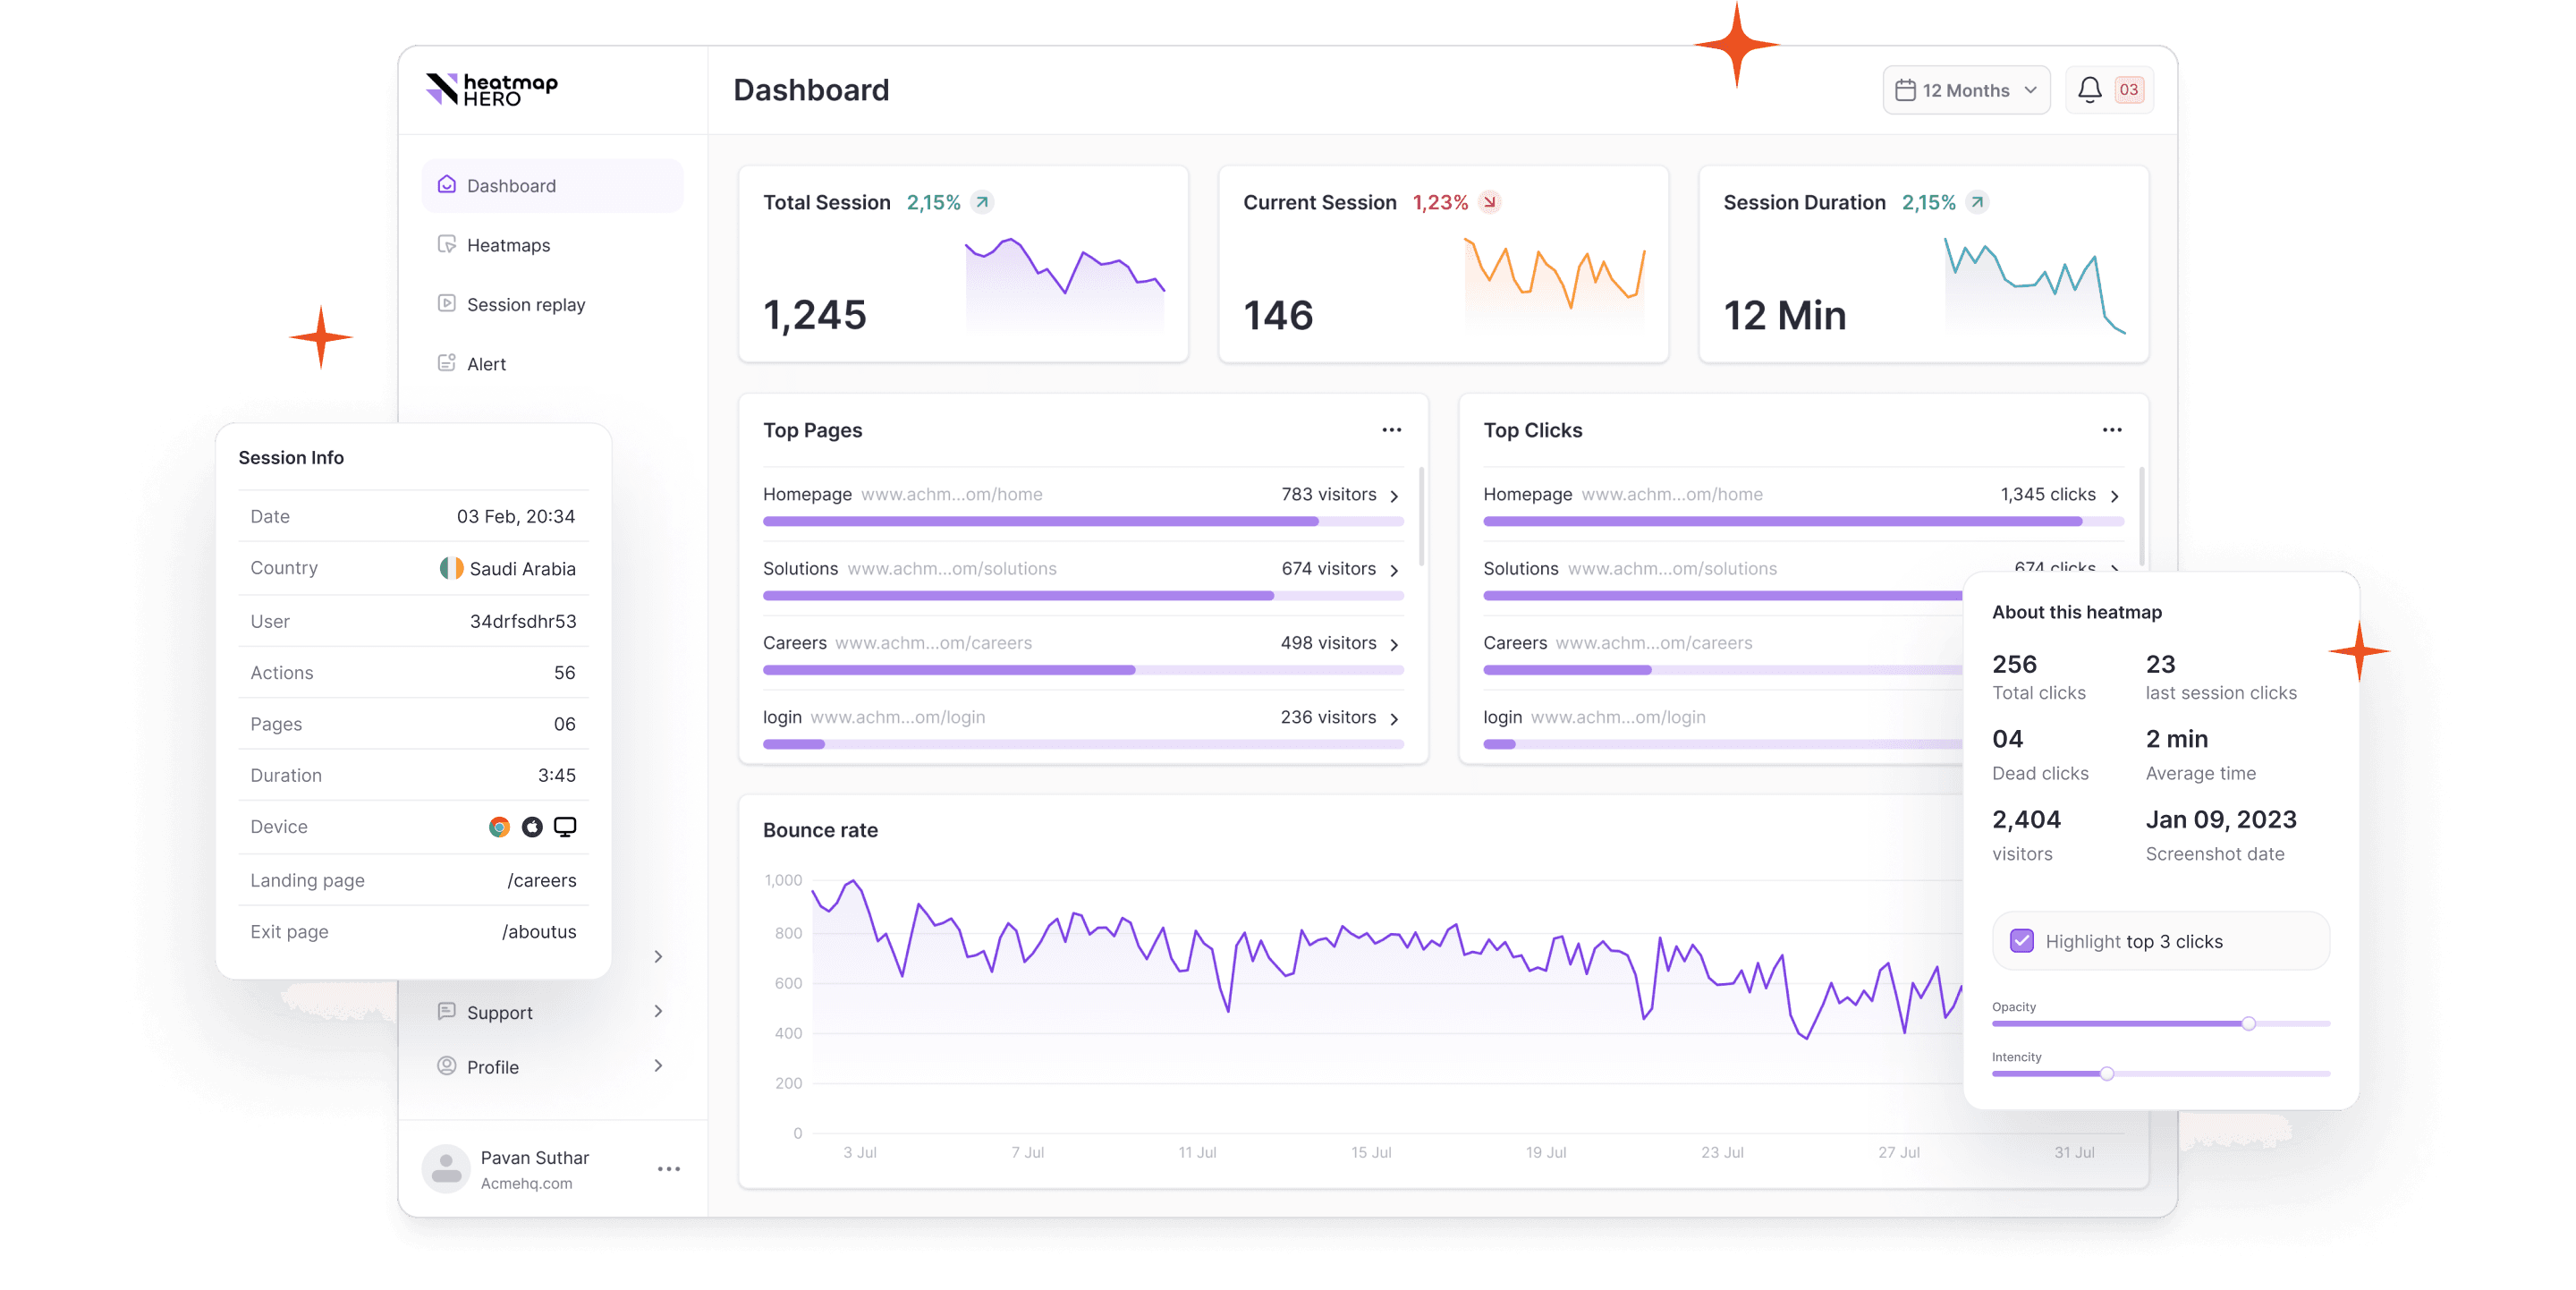Click the Session replay play icon

[x=447, y=303]
